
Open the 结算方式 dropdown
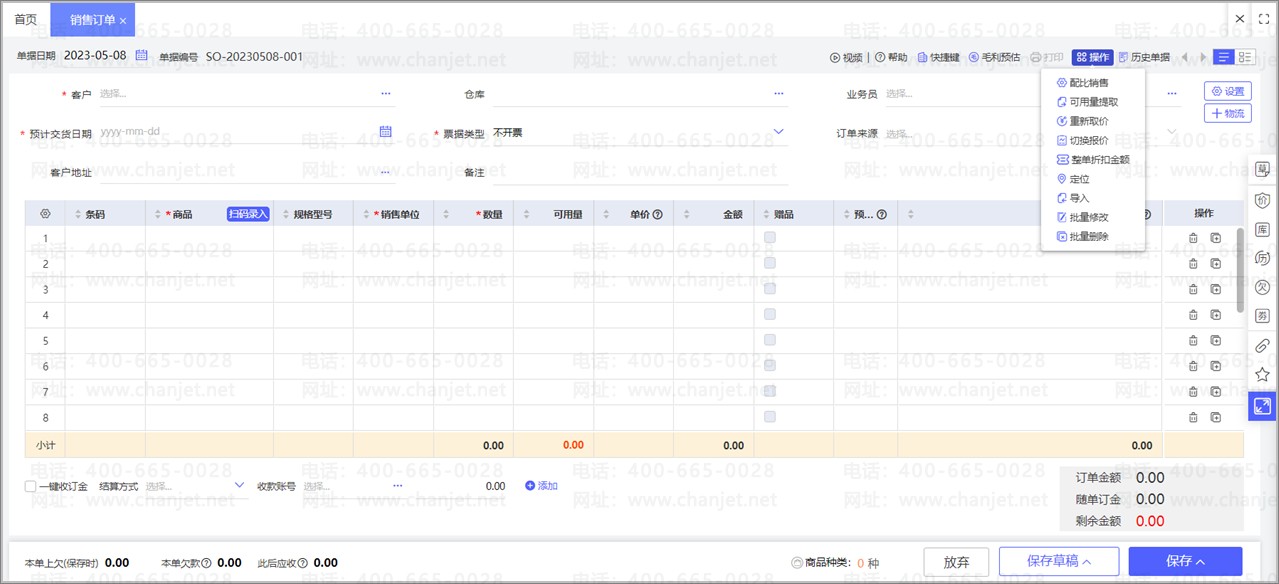pyautogui.click(x=239, y=486)
